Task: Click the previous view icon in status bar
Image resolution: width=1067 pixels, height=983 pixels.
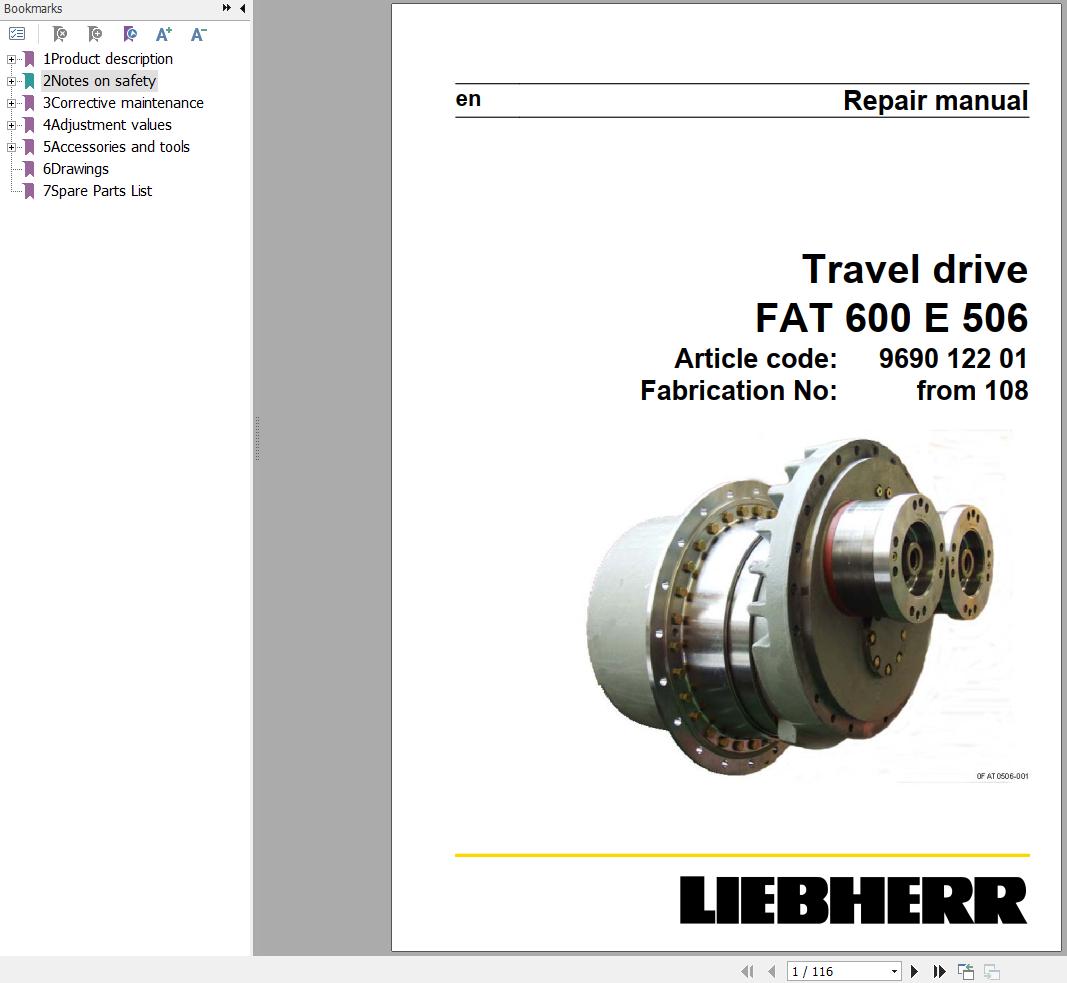Action: coord(966,971)
